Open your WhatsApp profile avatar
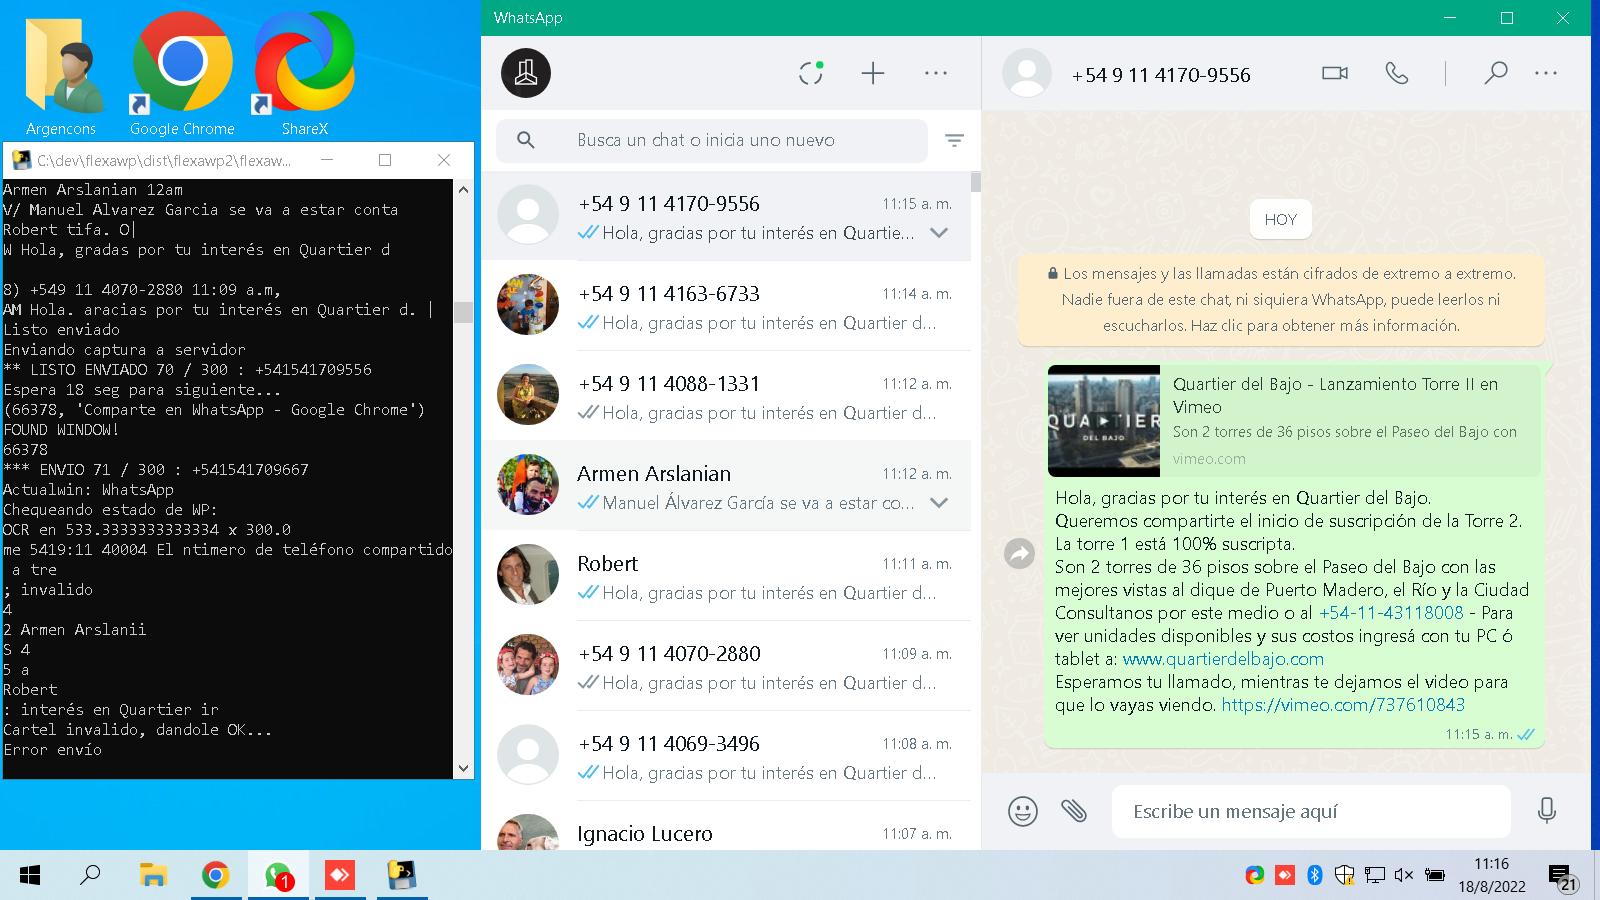This screenshot has height=900, width=1600. tap(526, 73)
